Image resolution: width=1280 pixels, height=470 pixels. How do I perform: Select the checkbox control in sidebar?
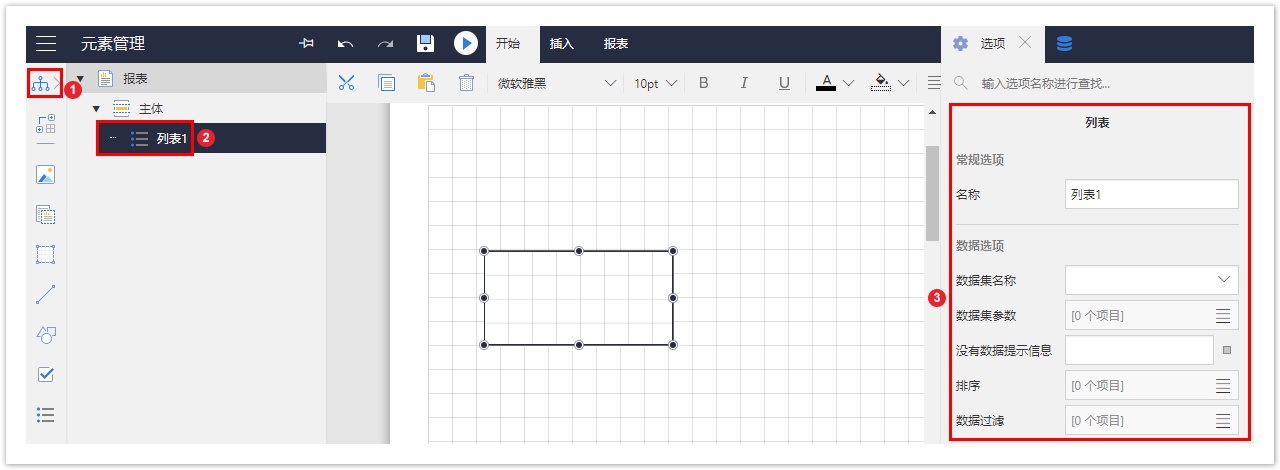pyautogui.click(x=45, y=374)
